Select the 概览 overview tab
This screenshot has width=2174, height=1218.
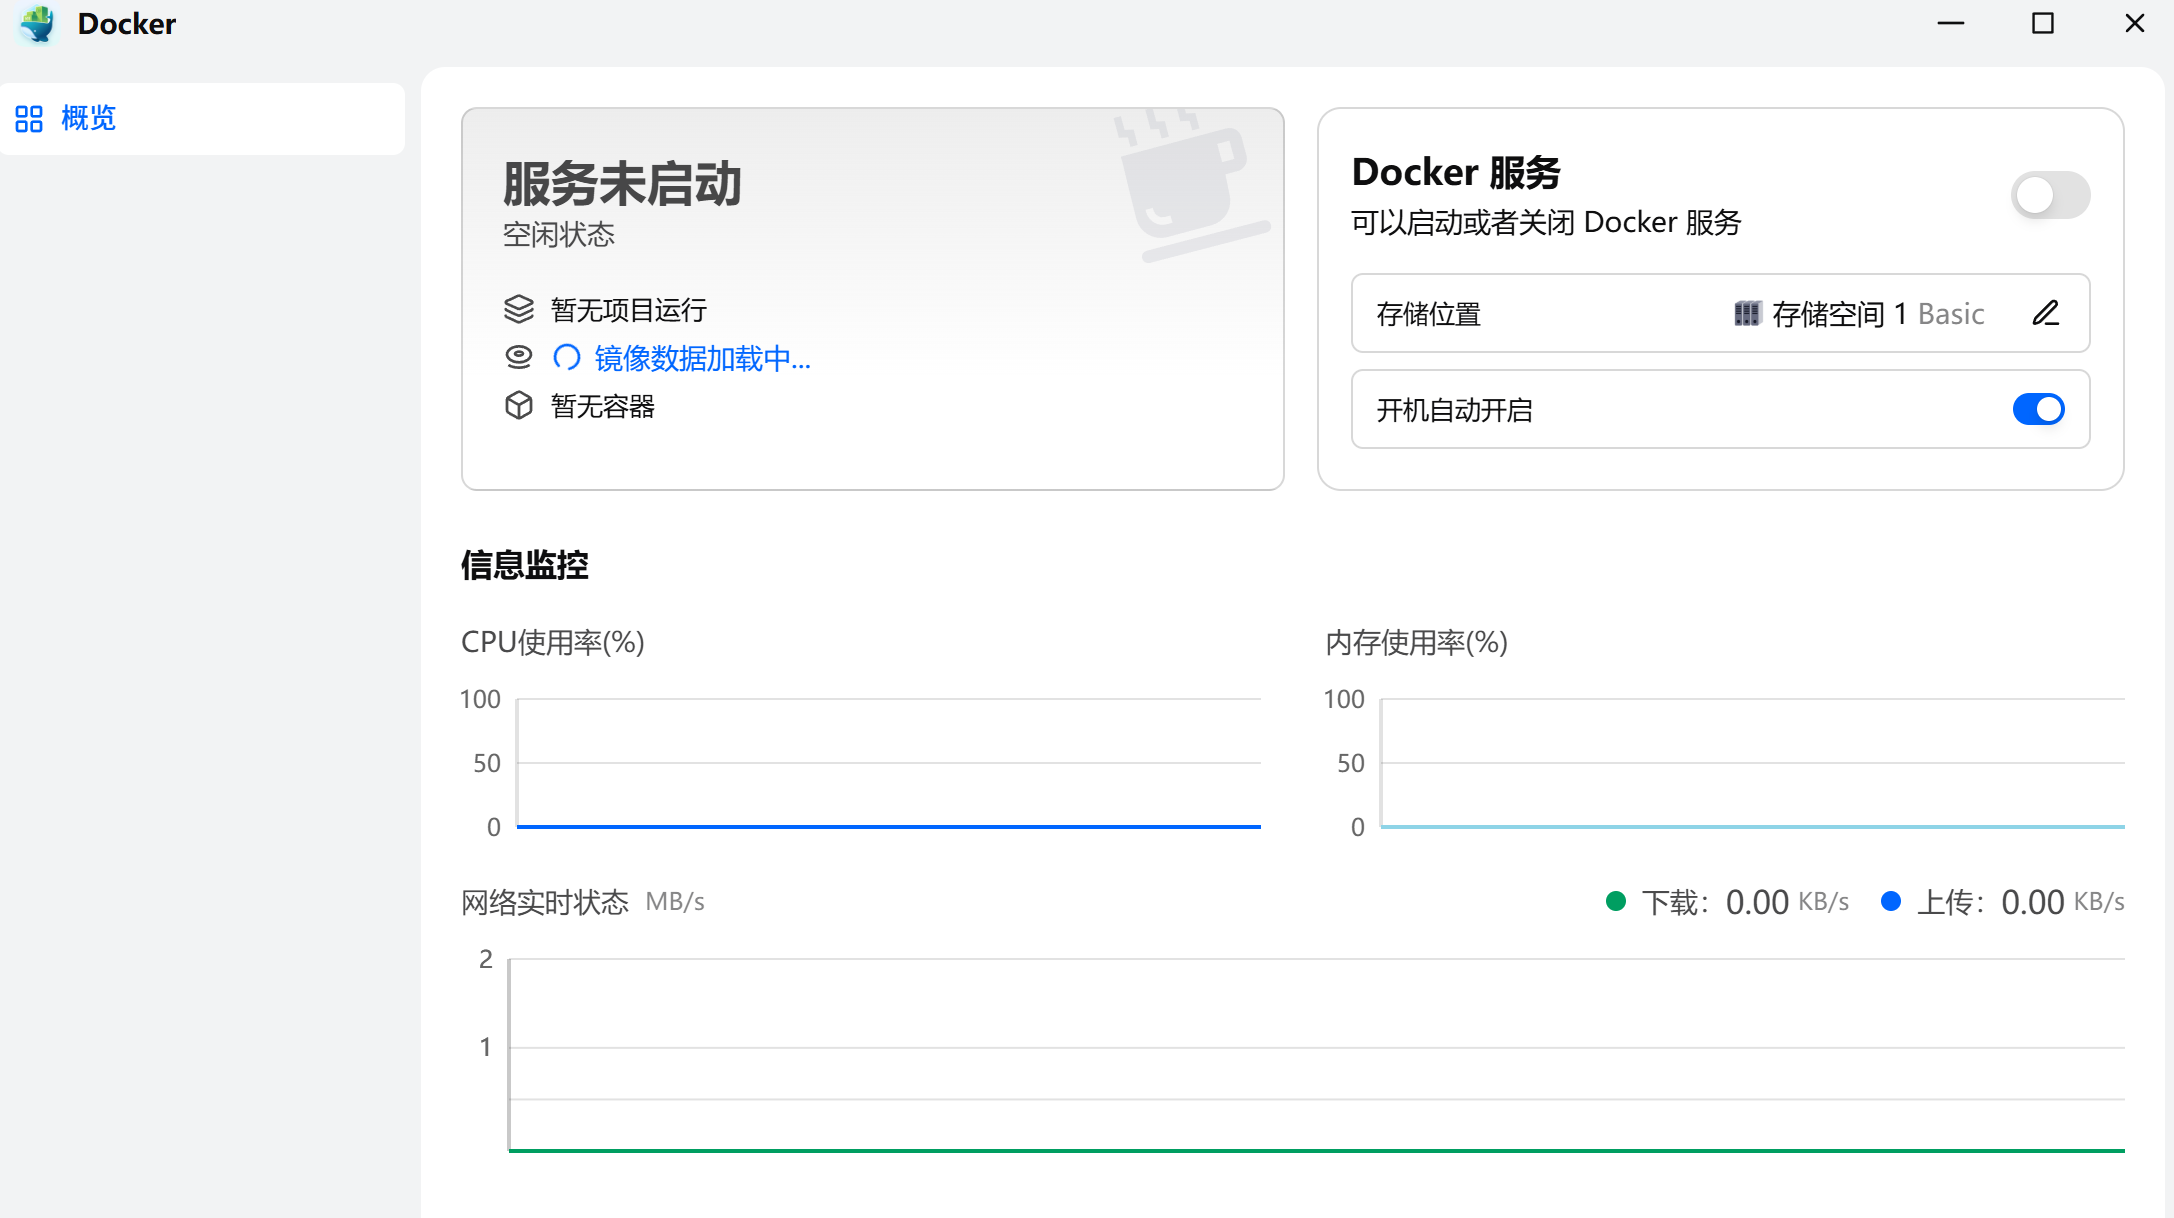point(88,119)
